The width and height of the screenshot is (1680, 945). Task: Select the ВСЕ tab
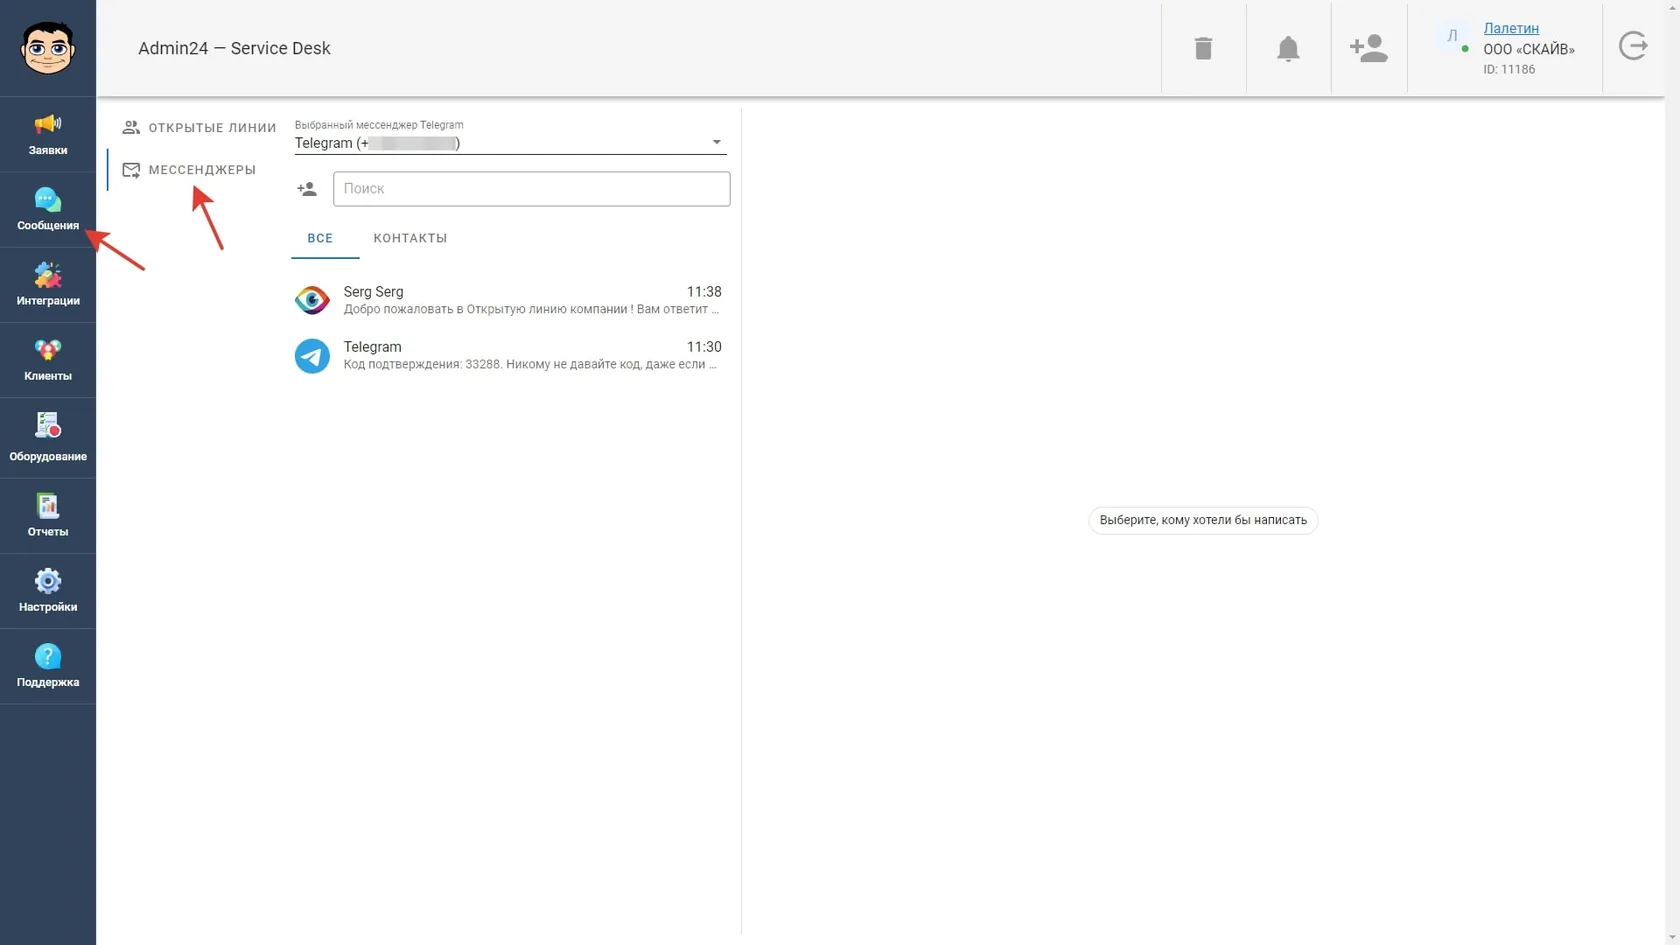(x=320, y=238)
